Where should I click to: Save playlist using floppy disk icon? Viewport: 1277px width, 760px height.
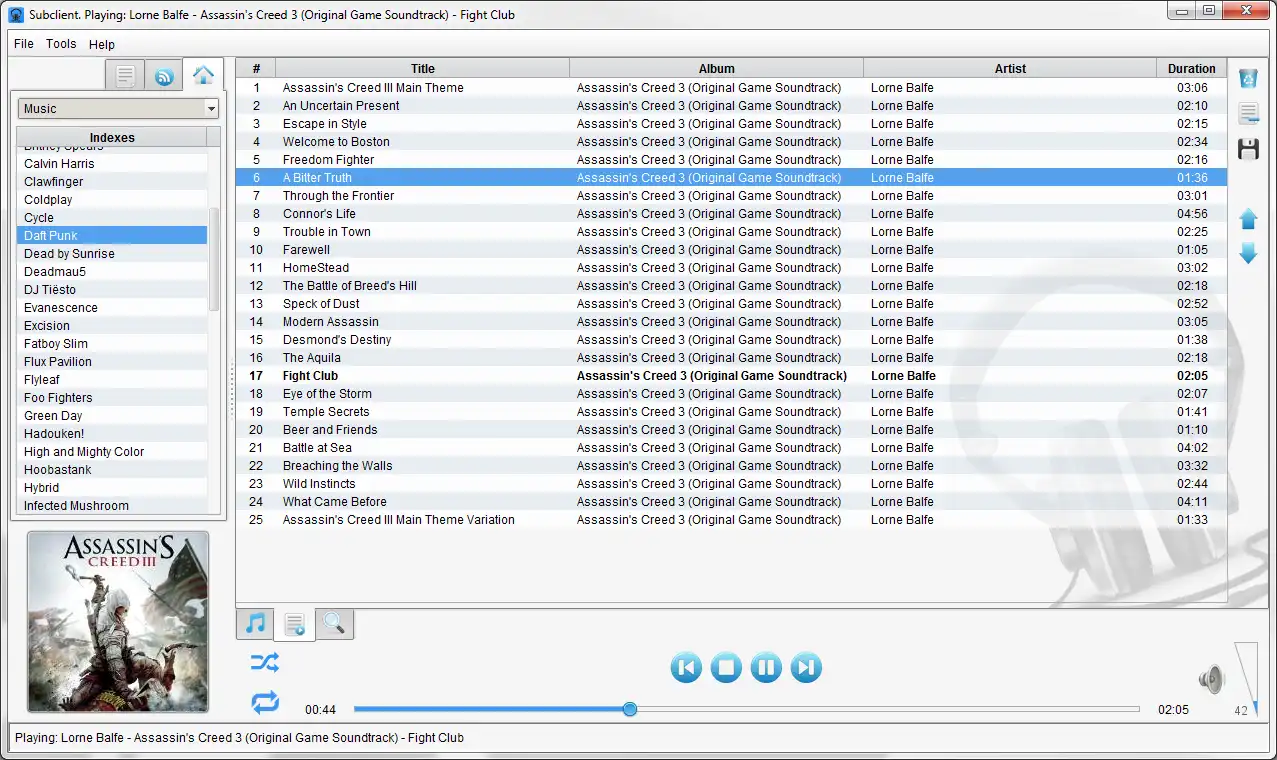point(1248,150)
